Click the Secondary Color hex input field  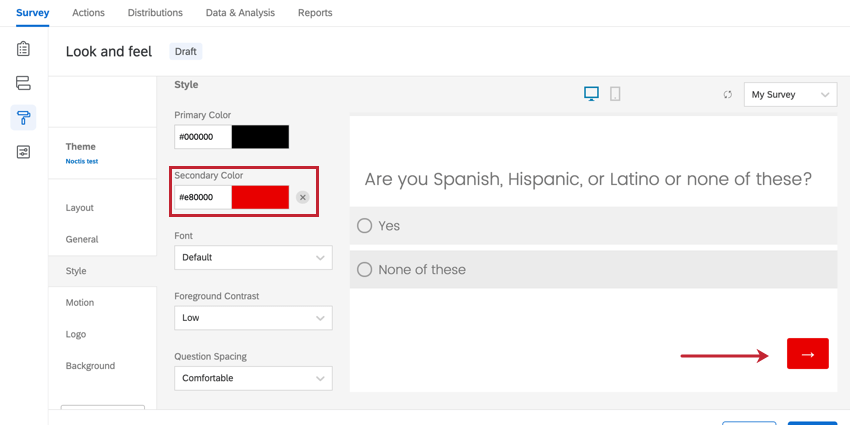[x=203, y=198]
